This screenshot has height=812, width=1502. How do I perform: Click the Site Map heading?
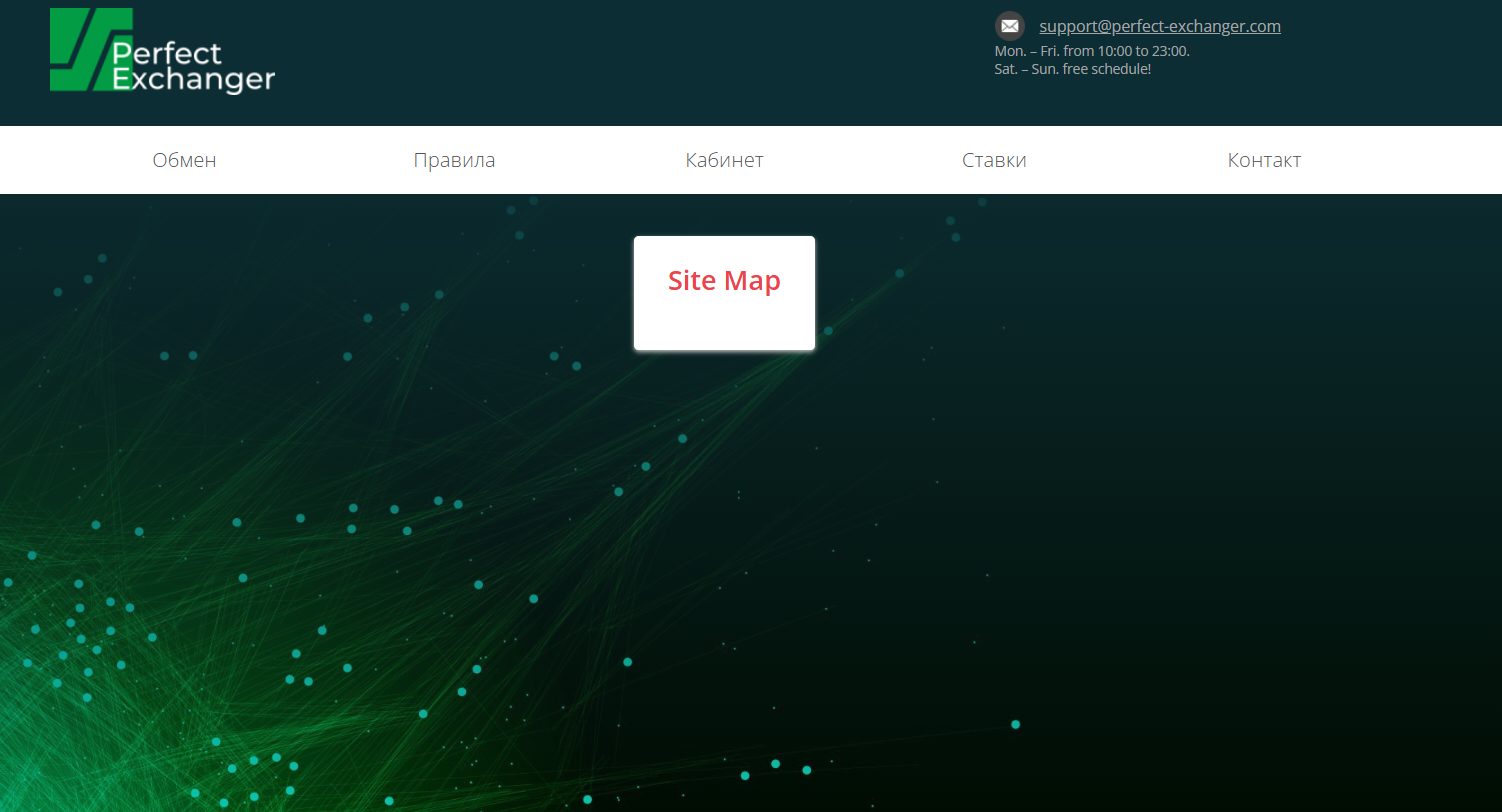(x=724, y=280)
